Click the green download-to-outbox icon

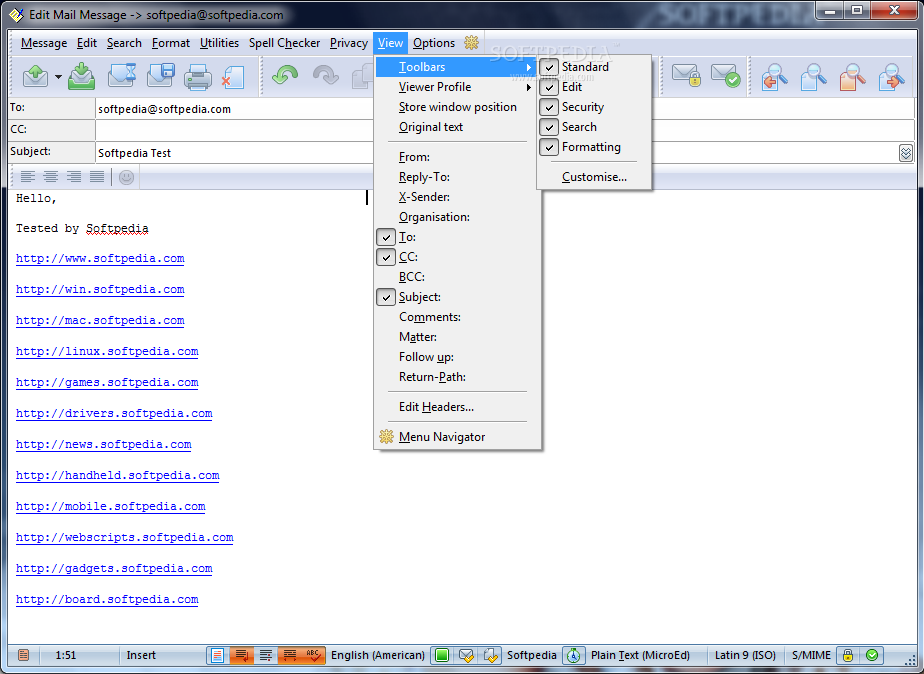(x=81, y=77)
